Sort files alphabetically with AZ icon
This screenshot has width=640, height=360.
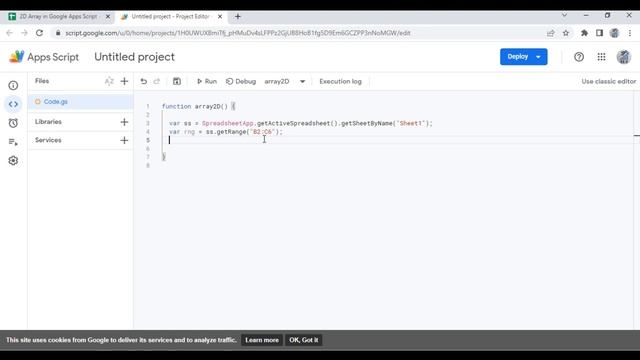click(109, 81)
